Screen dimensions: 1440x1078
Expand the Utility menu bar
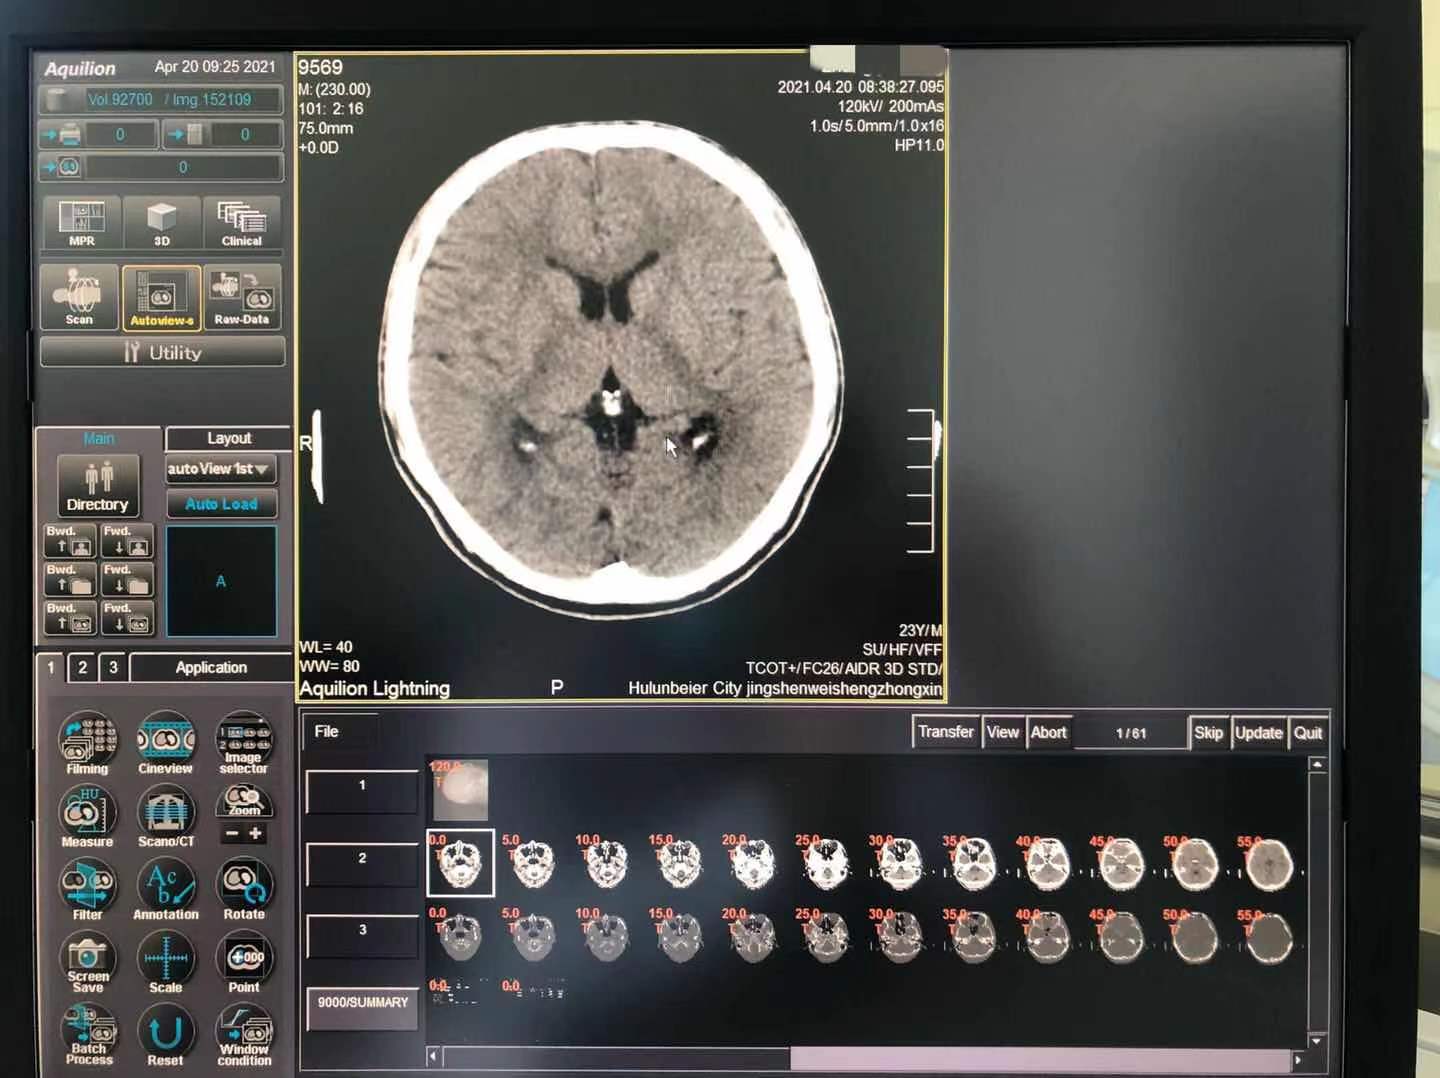(162, 352)
